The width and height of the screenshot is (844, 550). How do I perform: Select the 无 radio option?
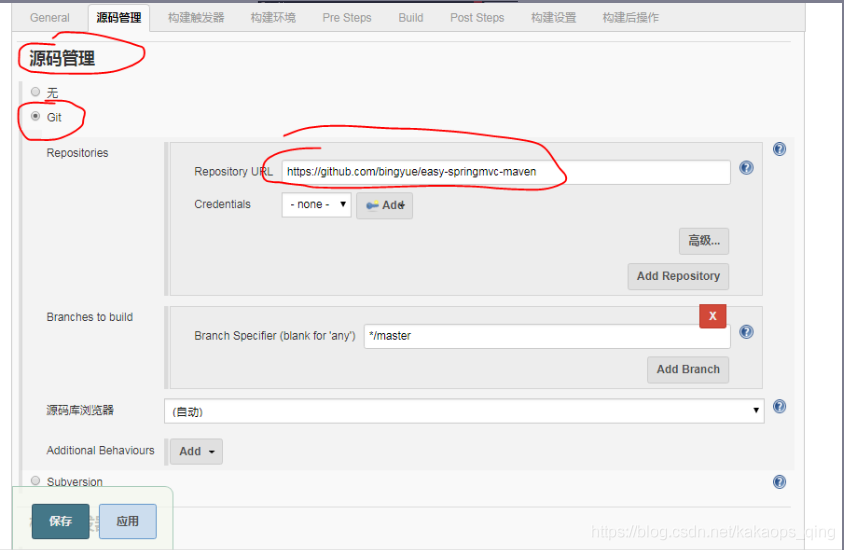(36, 92)
